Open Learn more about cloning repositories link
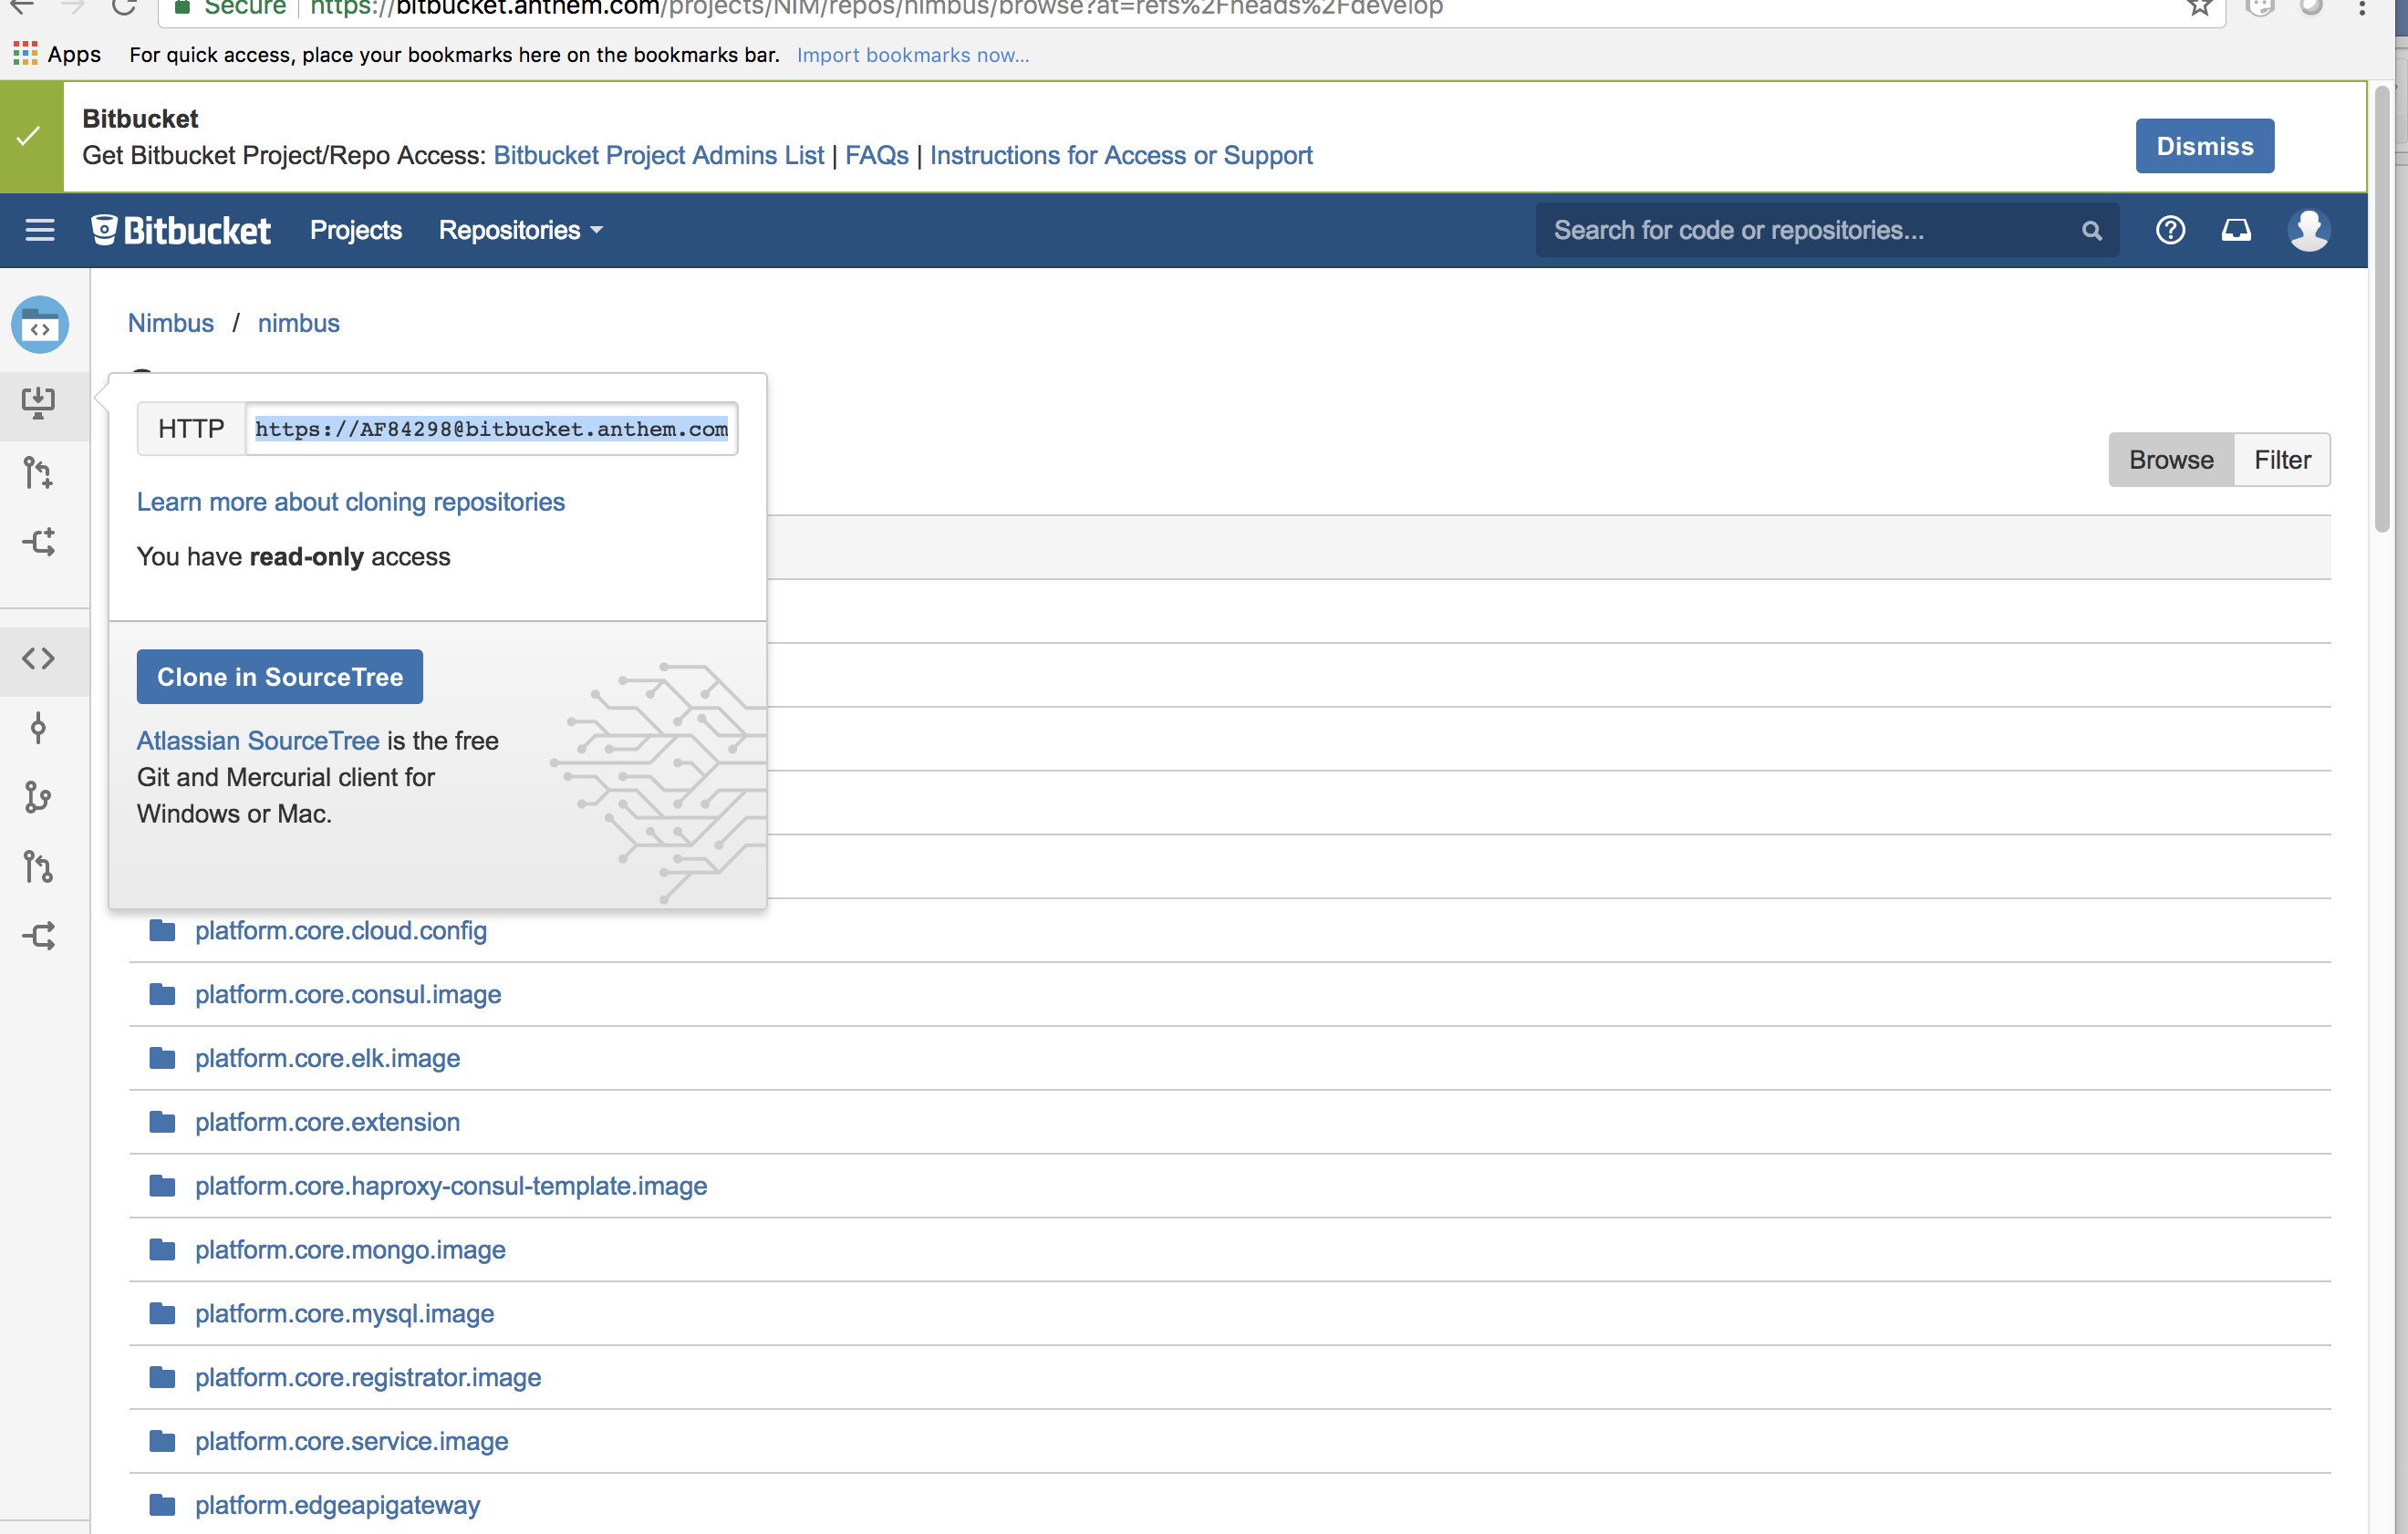2408x1534 pixels. 350,502
